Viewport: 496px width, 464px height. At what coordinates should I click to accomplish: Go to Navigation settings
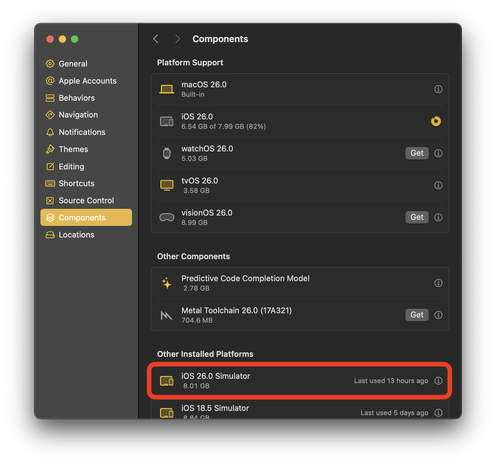[72, 115]
